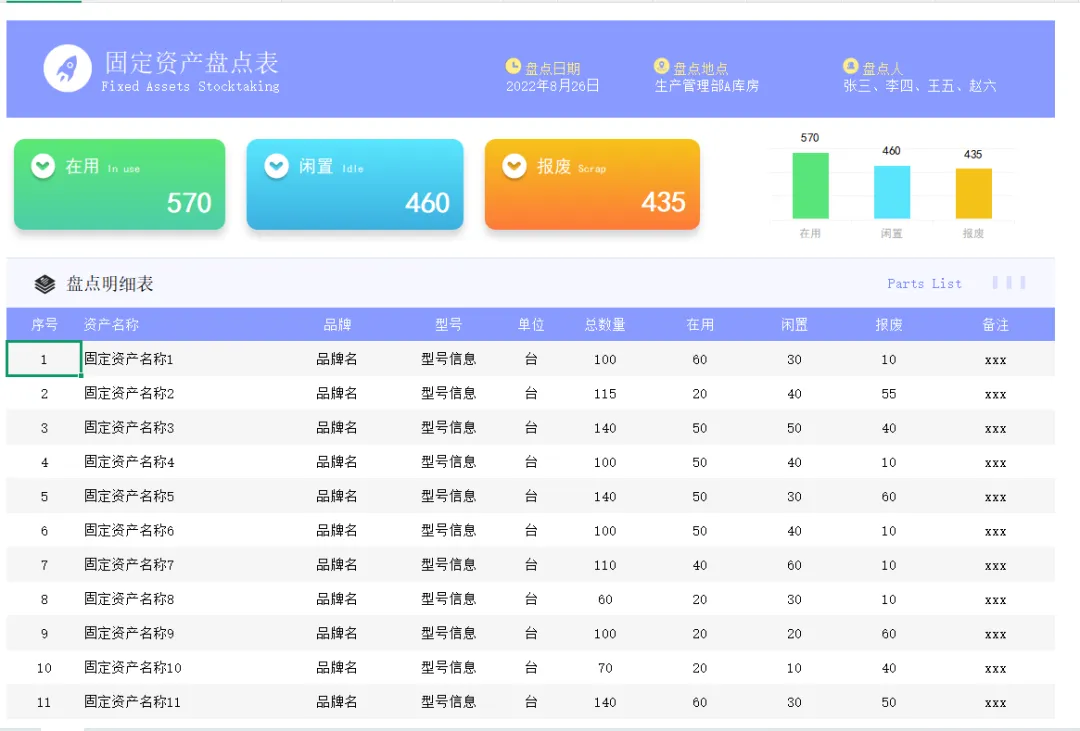Select the selected cell with sequence number 1
The height and width of the screenshot is (731, 1080).
point(44,359)
